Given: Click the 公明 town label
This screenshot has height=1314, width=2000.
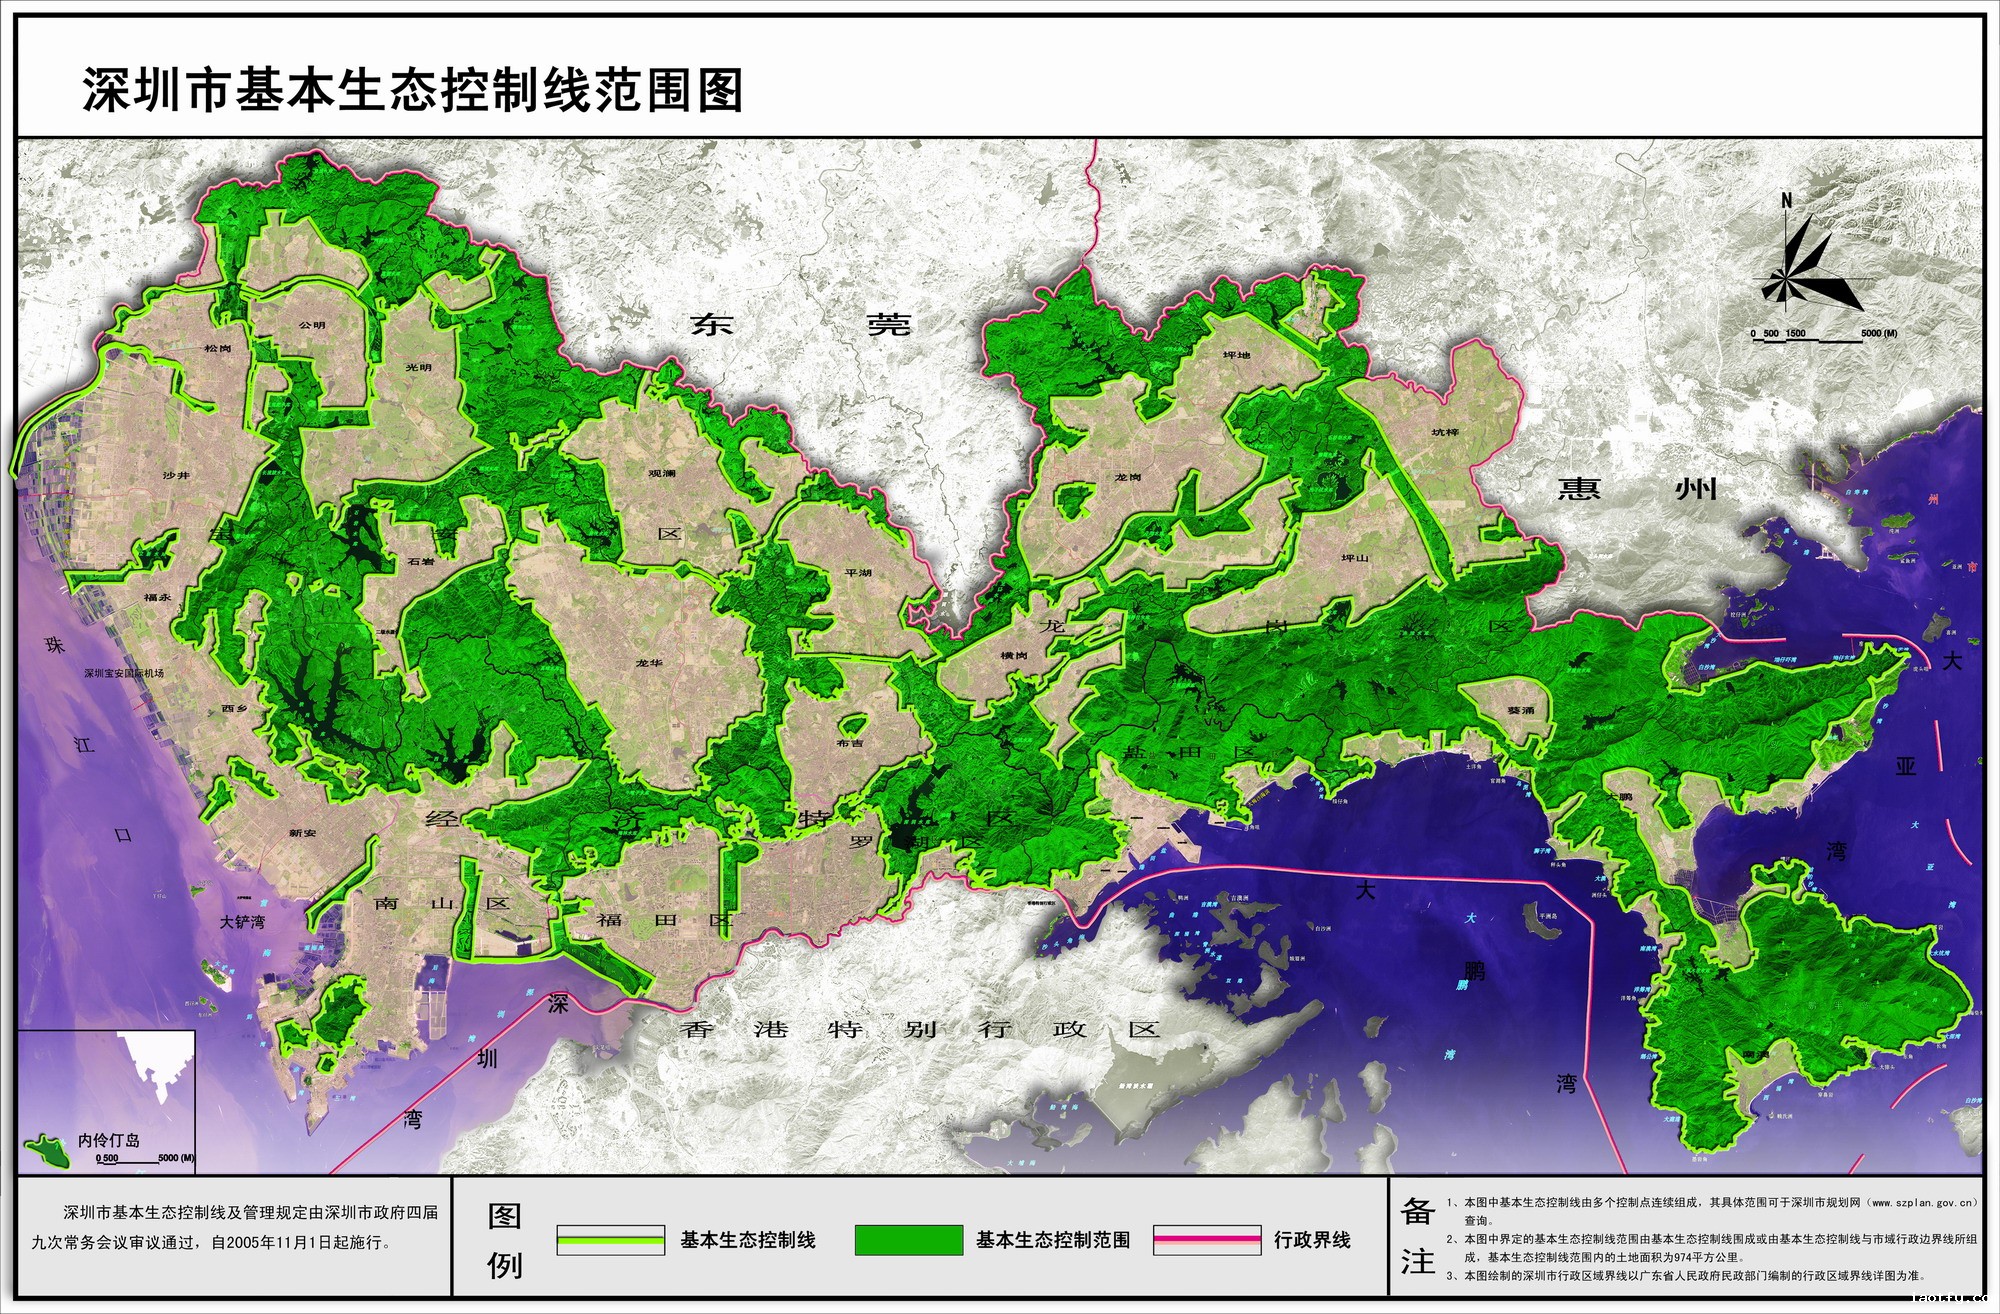Looking at the screenshot, I should coord(312,325).
